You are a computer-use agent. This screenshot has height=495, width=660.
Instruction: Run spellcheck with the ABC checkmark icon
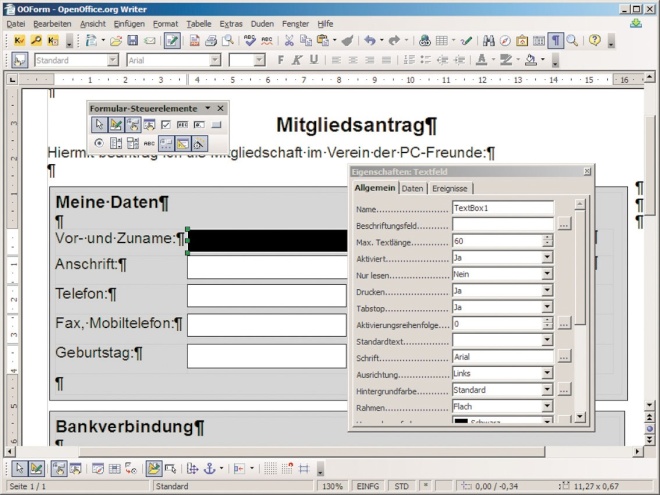pyautogui.click(x=250, y=40)
